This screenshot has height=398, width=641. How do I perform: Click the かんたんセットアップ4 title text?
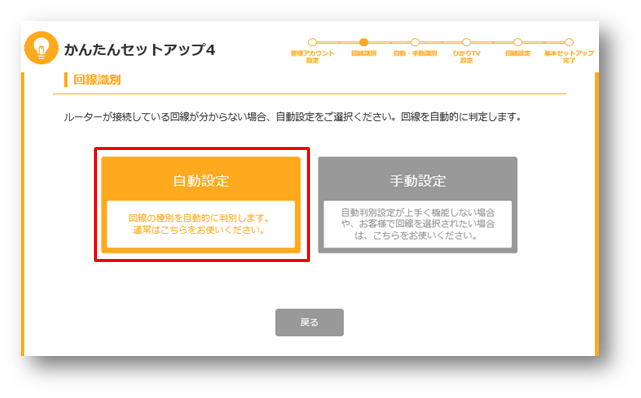pyautogui.click(x=139, y=50)
